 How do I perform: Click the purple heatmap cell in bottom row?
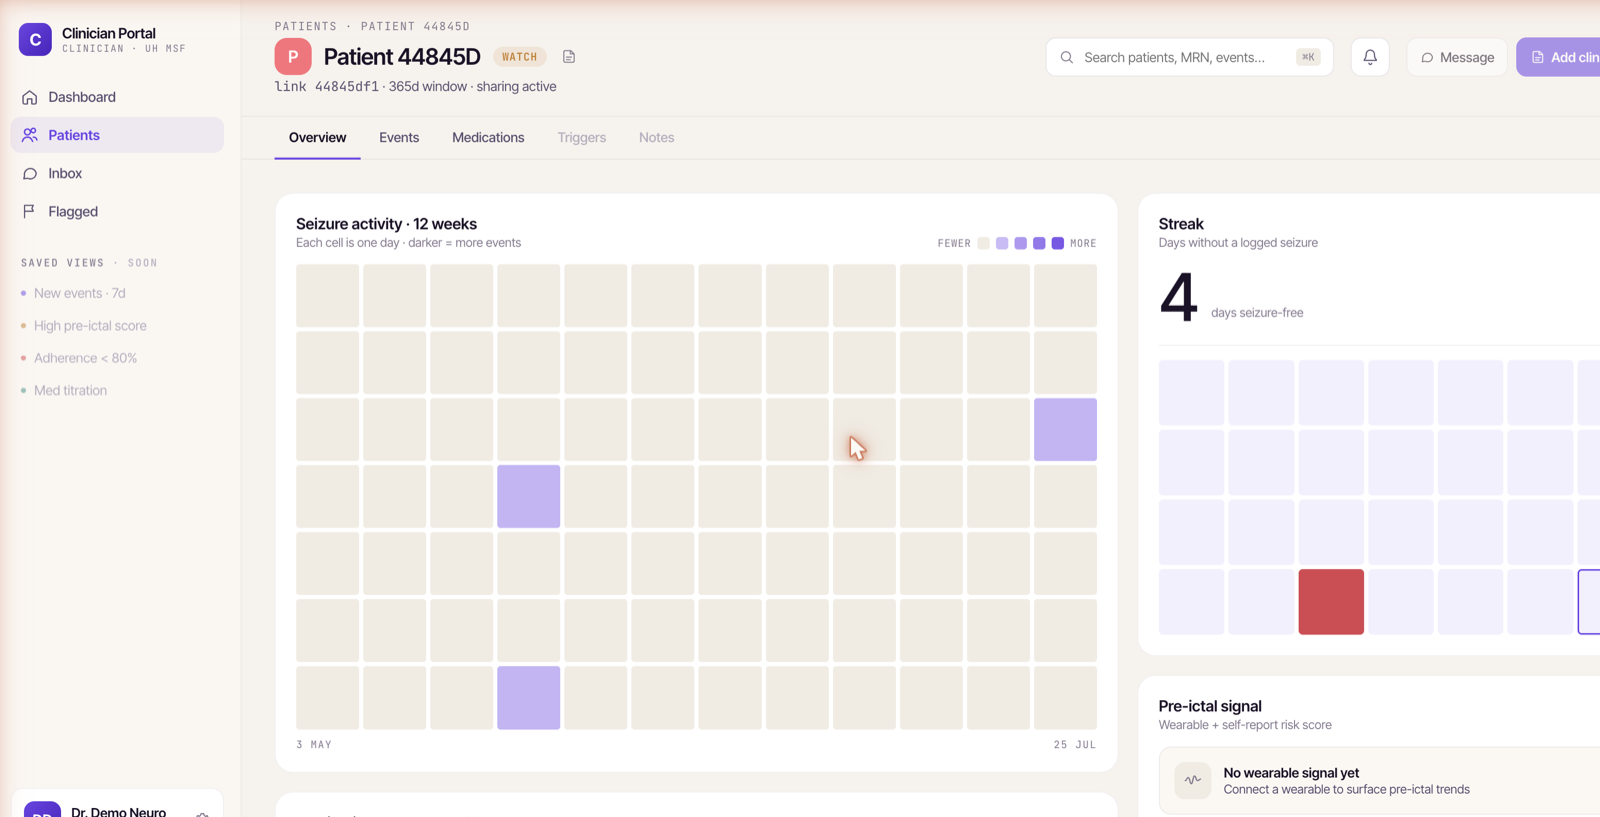tap(529, 698)
